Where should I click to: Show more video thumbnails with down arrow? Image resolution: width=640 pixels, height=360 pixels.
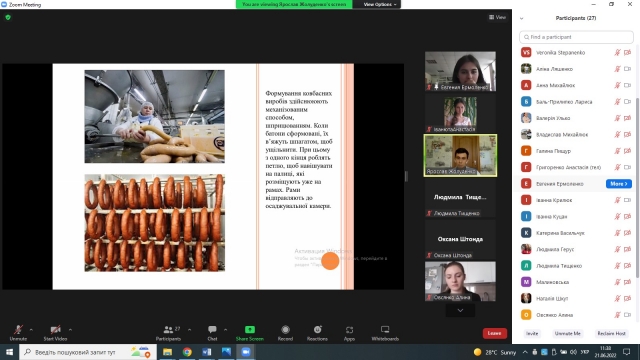pyautogui.click(x=460, y=311)
